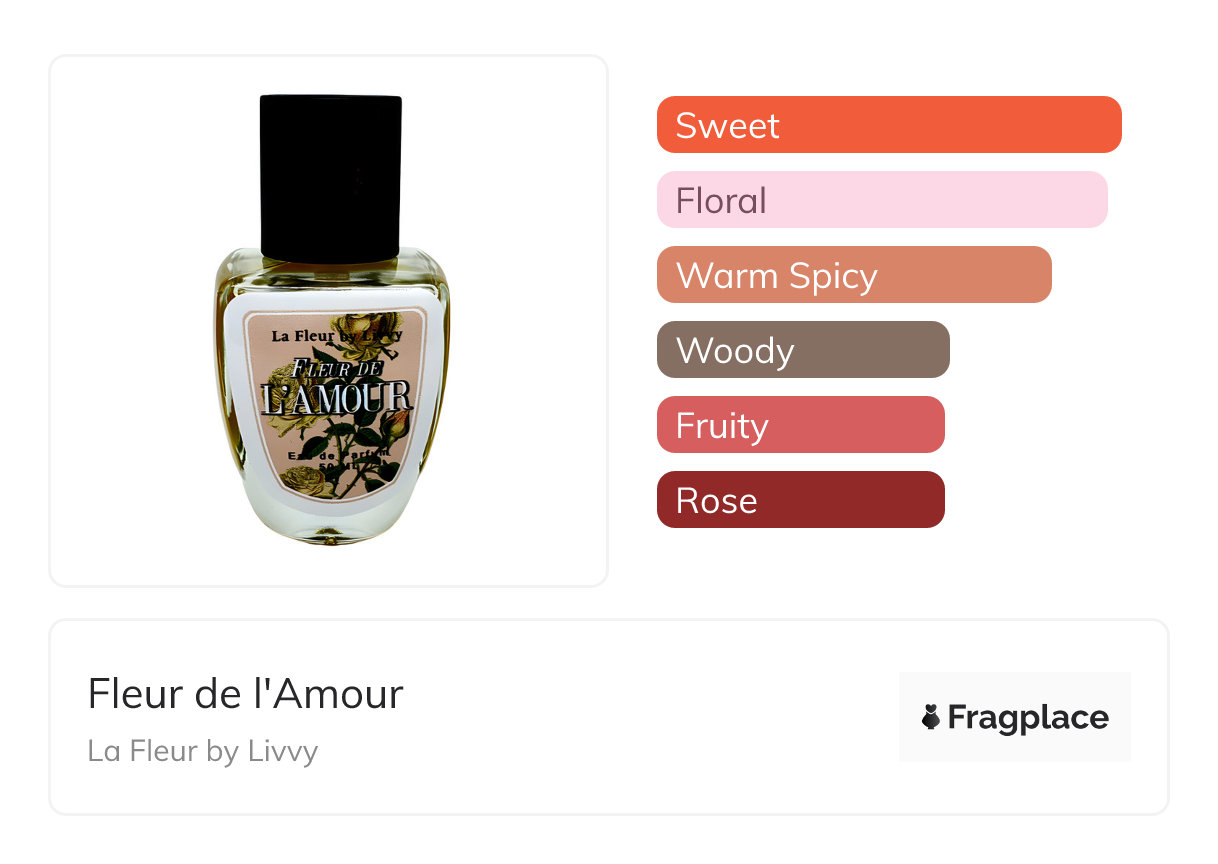Select the pink Floral accord bar

tap(882, 200)
